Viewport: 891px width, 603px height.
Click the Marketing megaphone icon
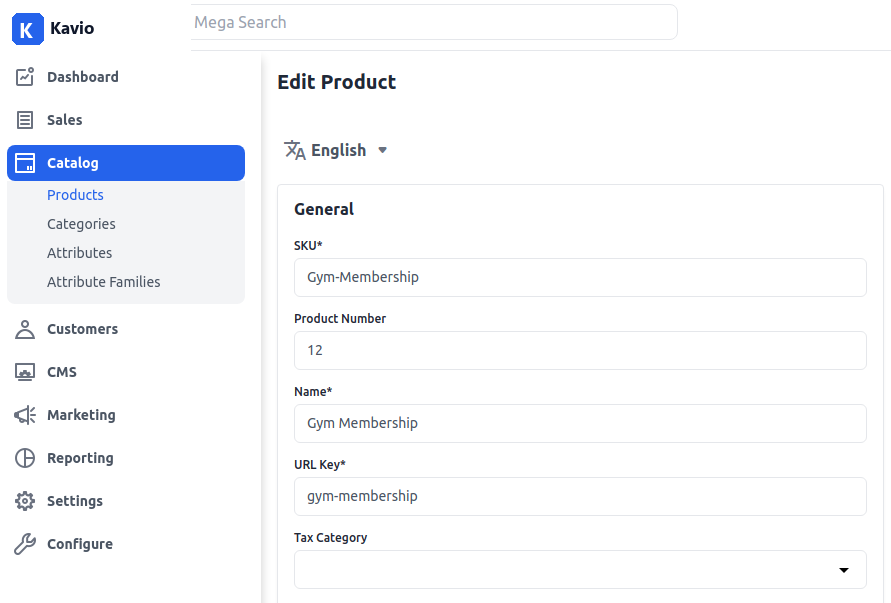click(25, 415)
